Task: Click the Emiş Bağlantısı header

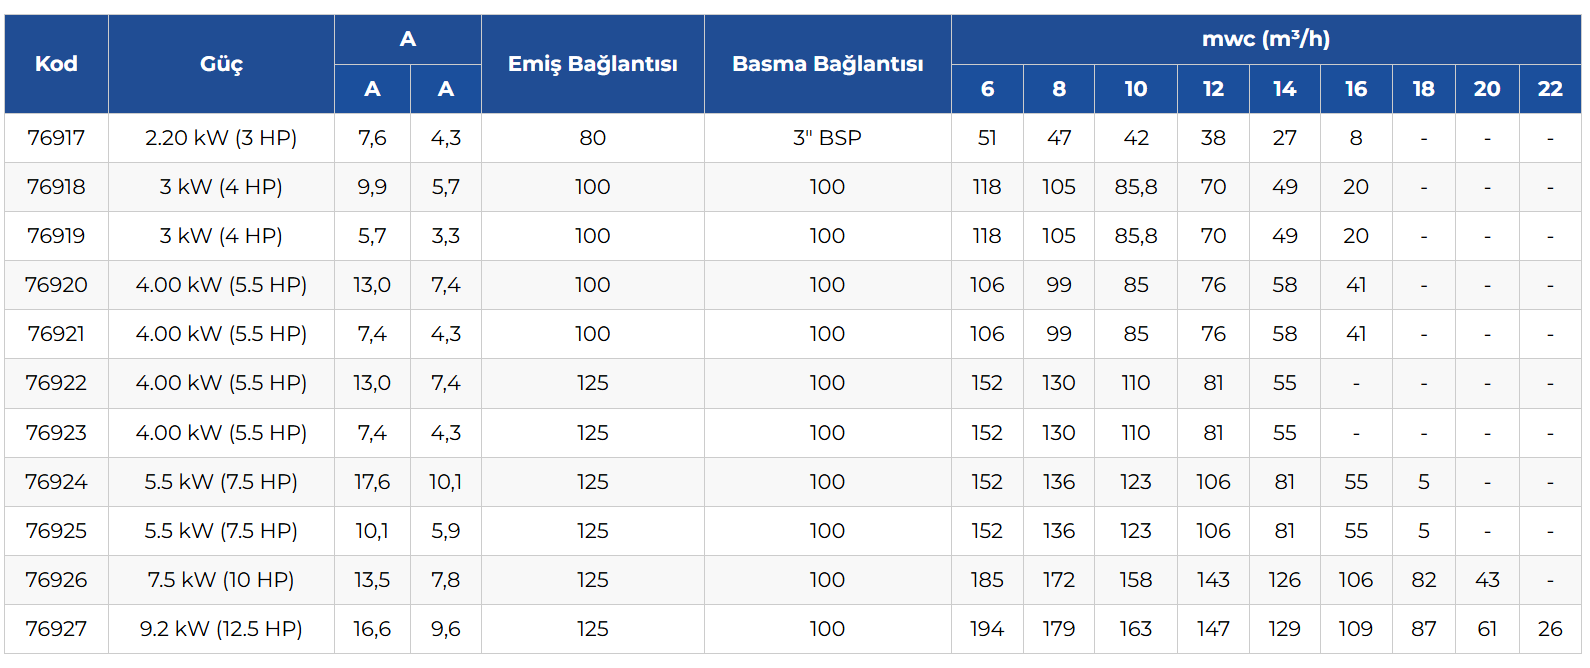Action: [592, 64]
